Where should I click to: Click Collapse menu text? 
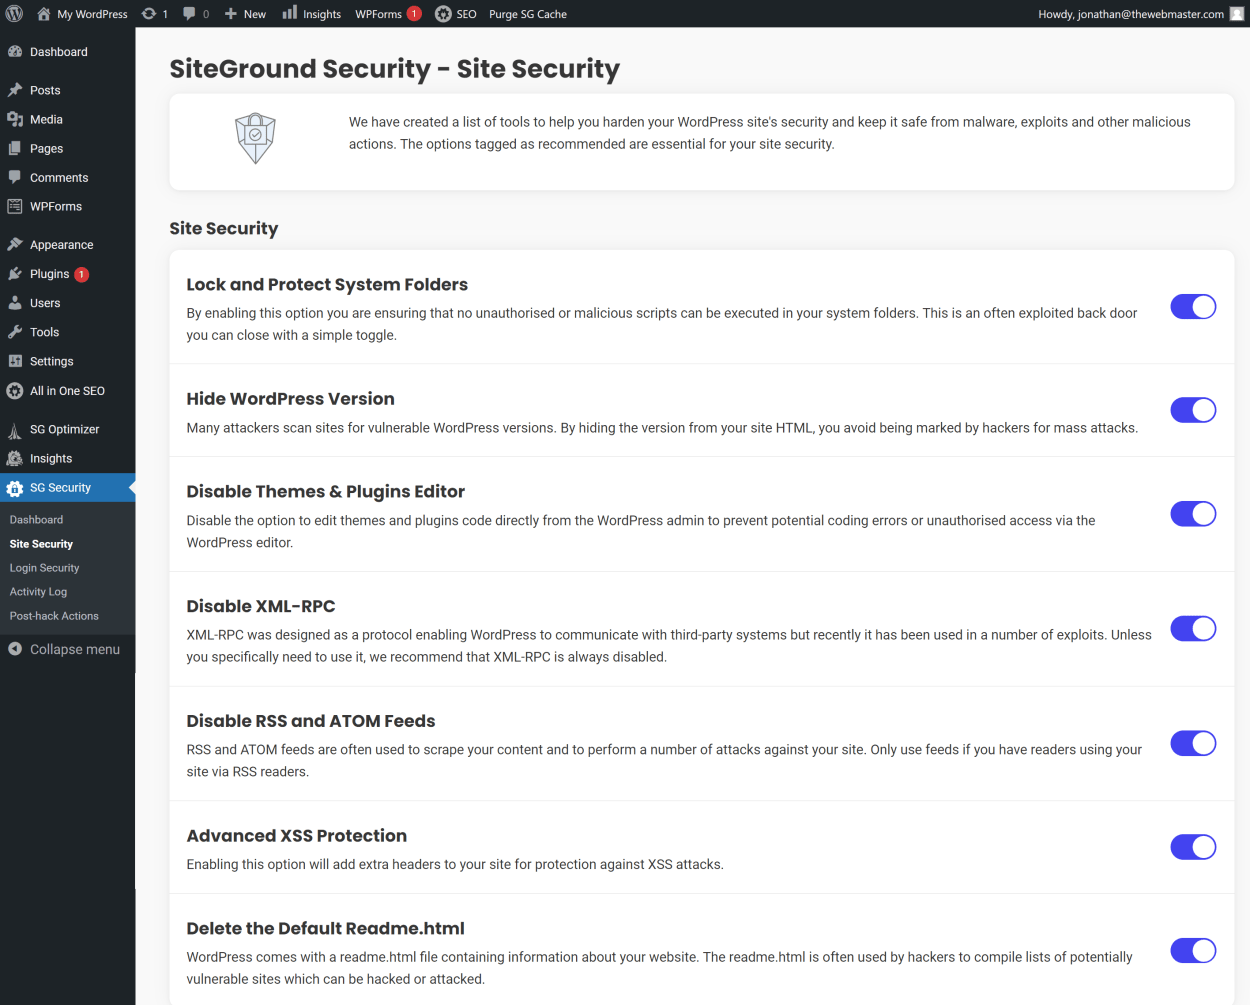click(x=75, y=649)
